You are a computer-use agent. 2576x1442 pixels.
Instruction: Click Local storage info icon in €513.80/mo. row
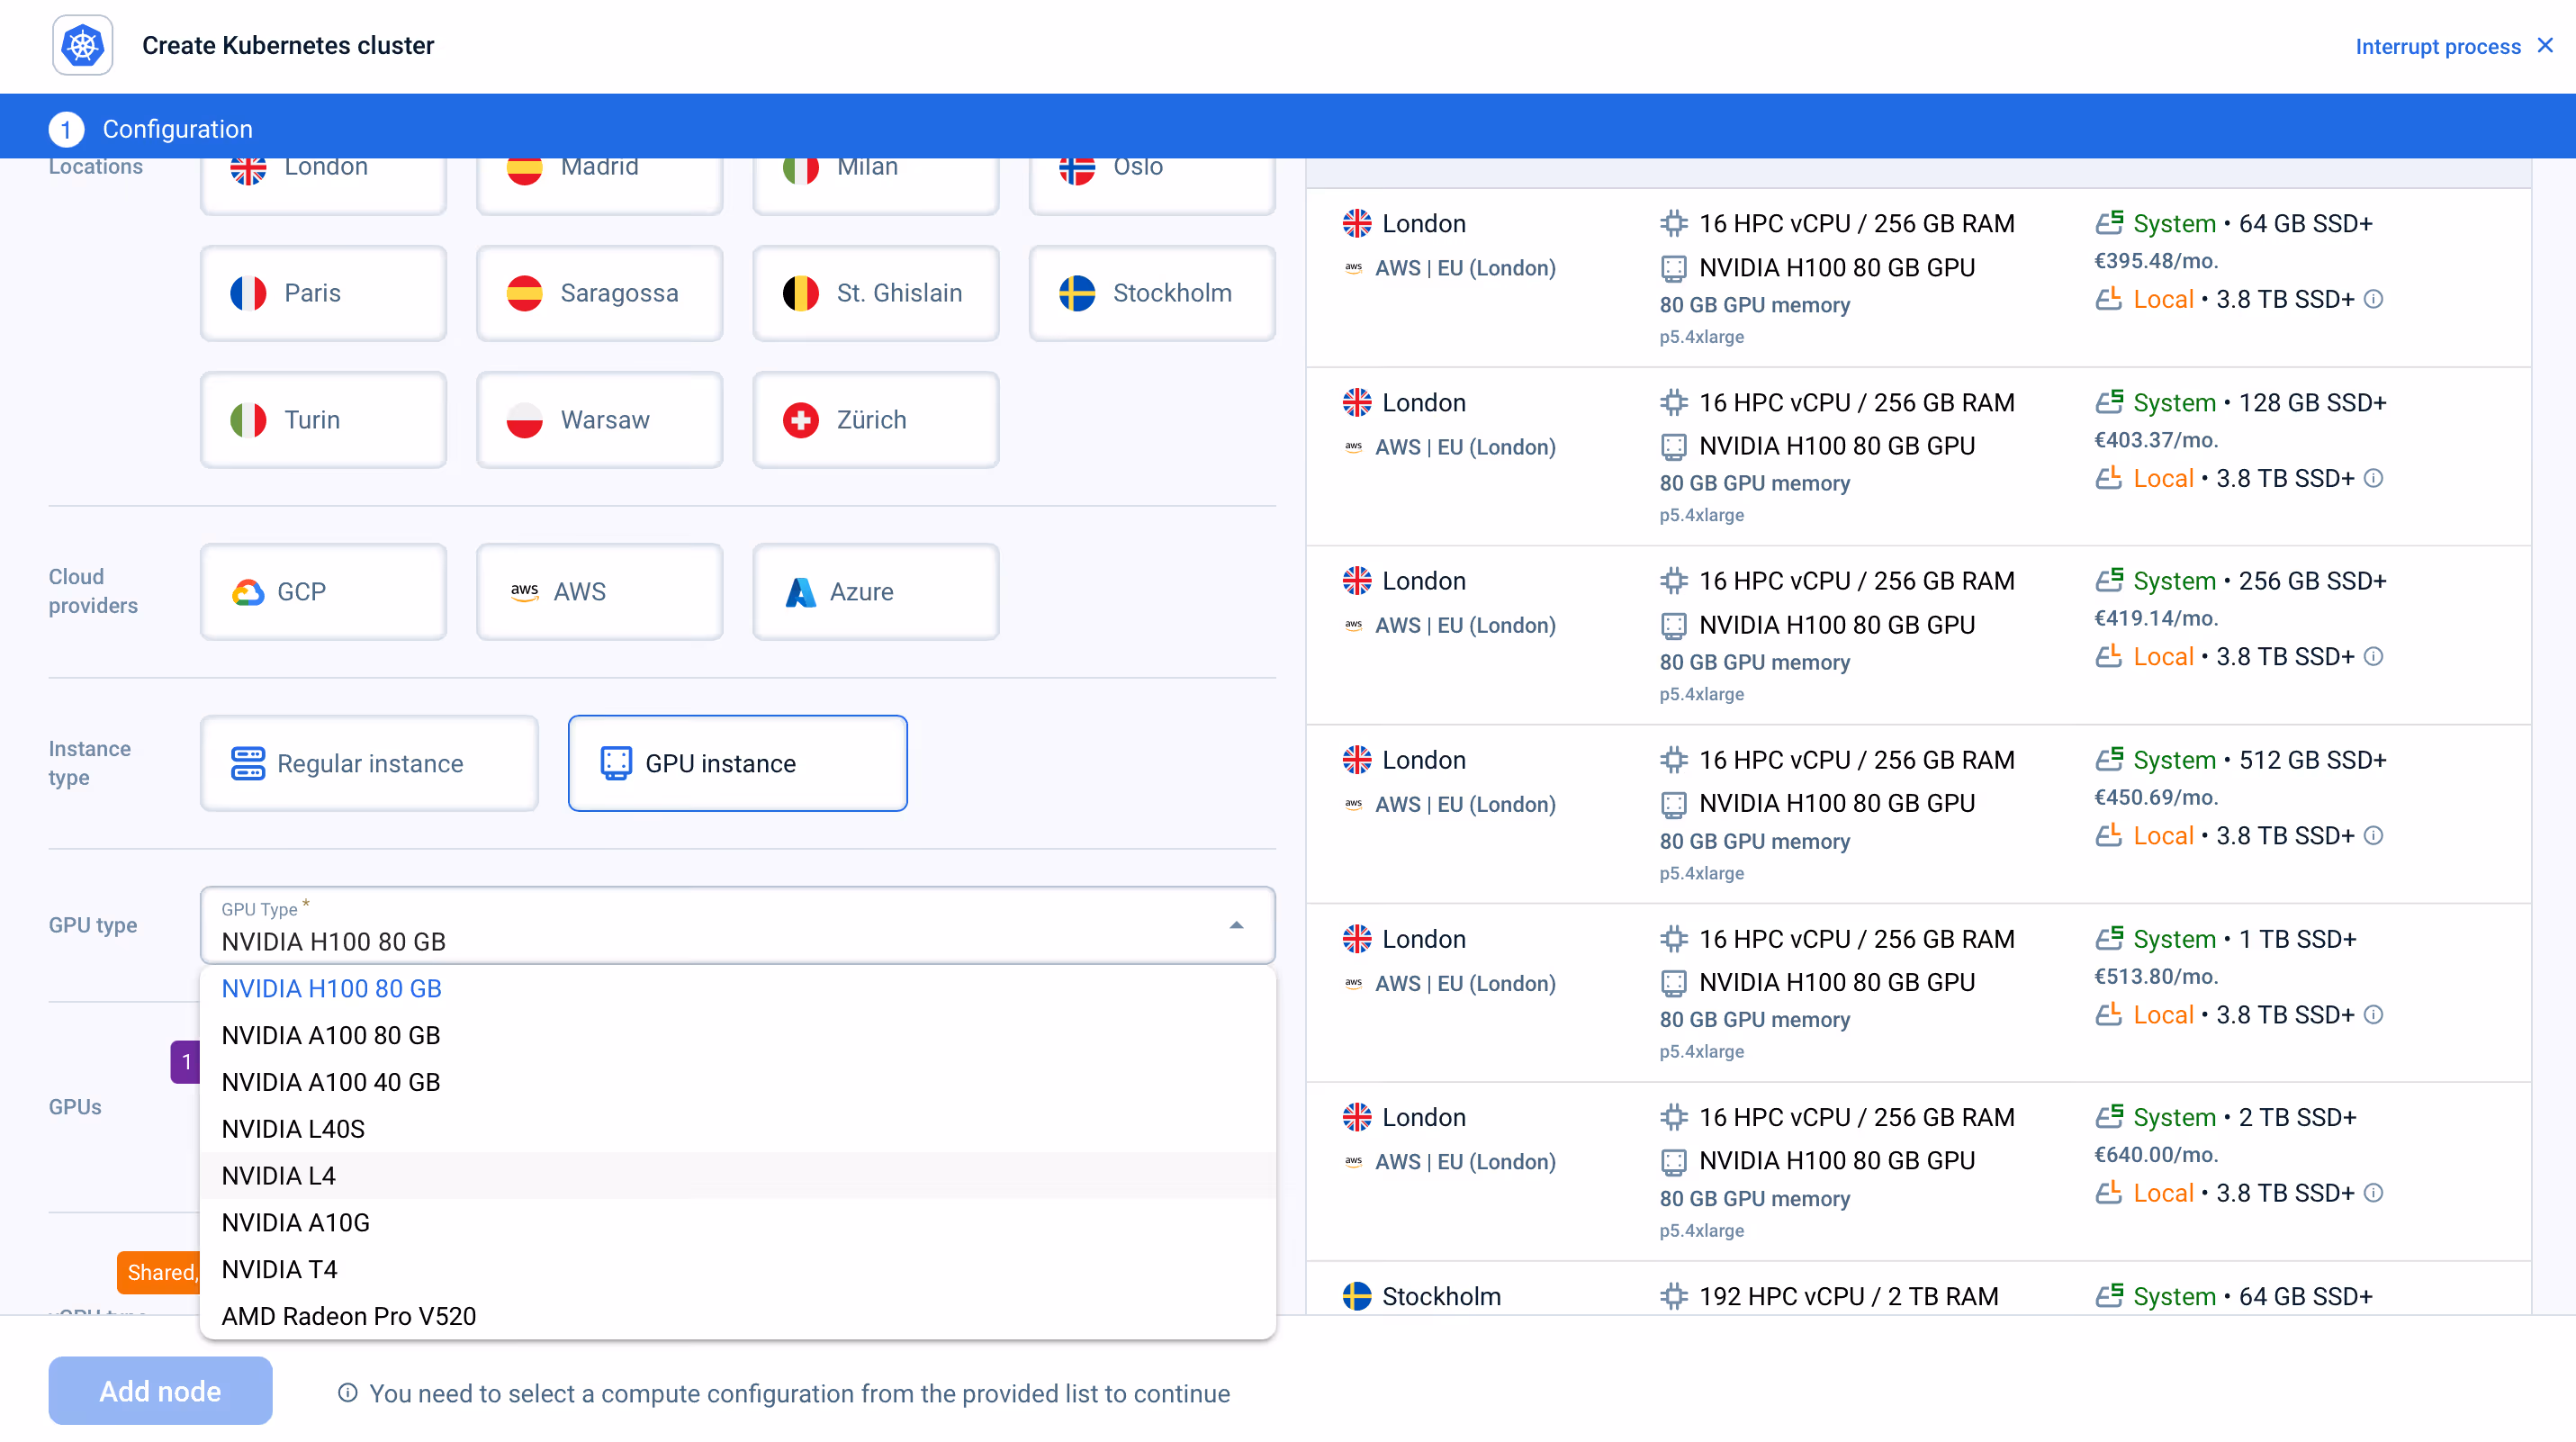coord(2373,1014)
